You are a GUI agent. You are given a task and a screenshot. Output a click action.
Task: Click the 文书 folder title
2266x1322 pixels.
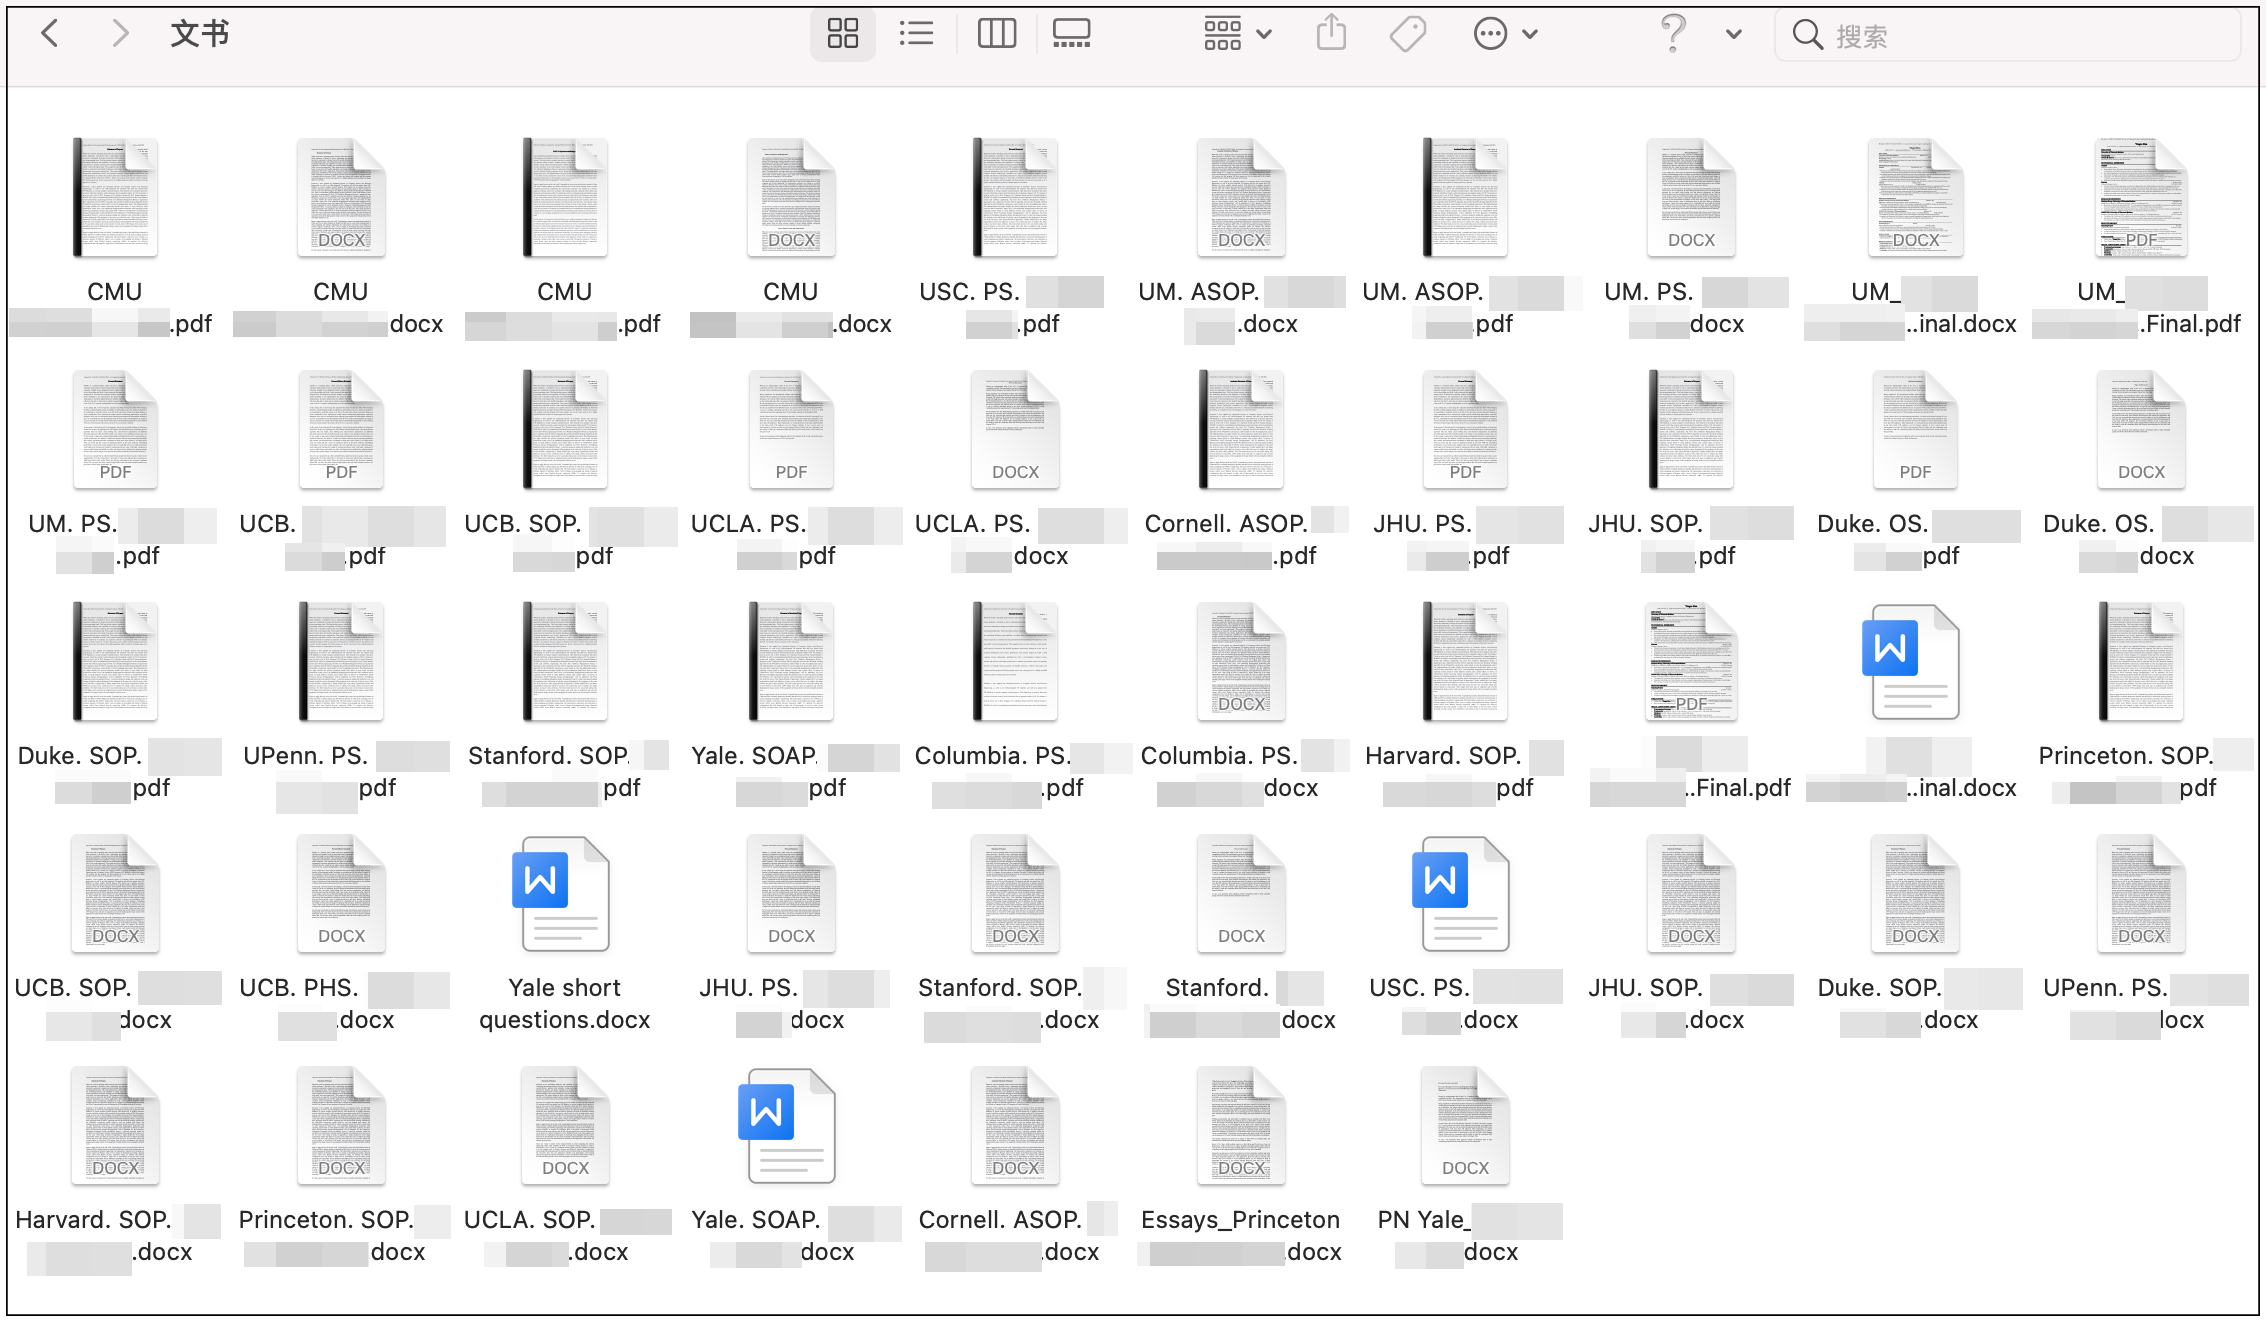(199, 34)
